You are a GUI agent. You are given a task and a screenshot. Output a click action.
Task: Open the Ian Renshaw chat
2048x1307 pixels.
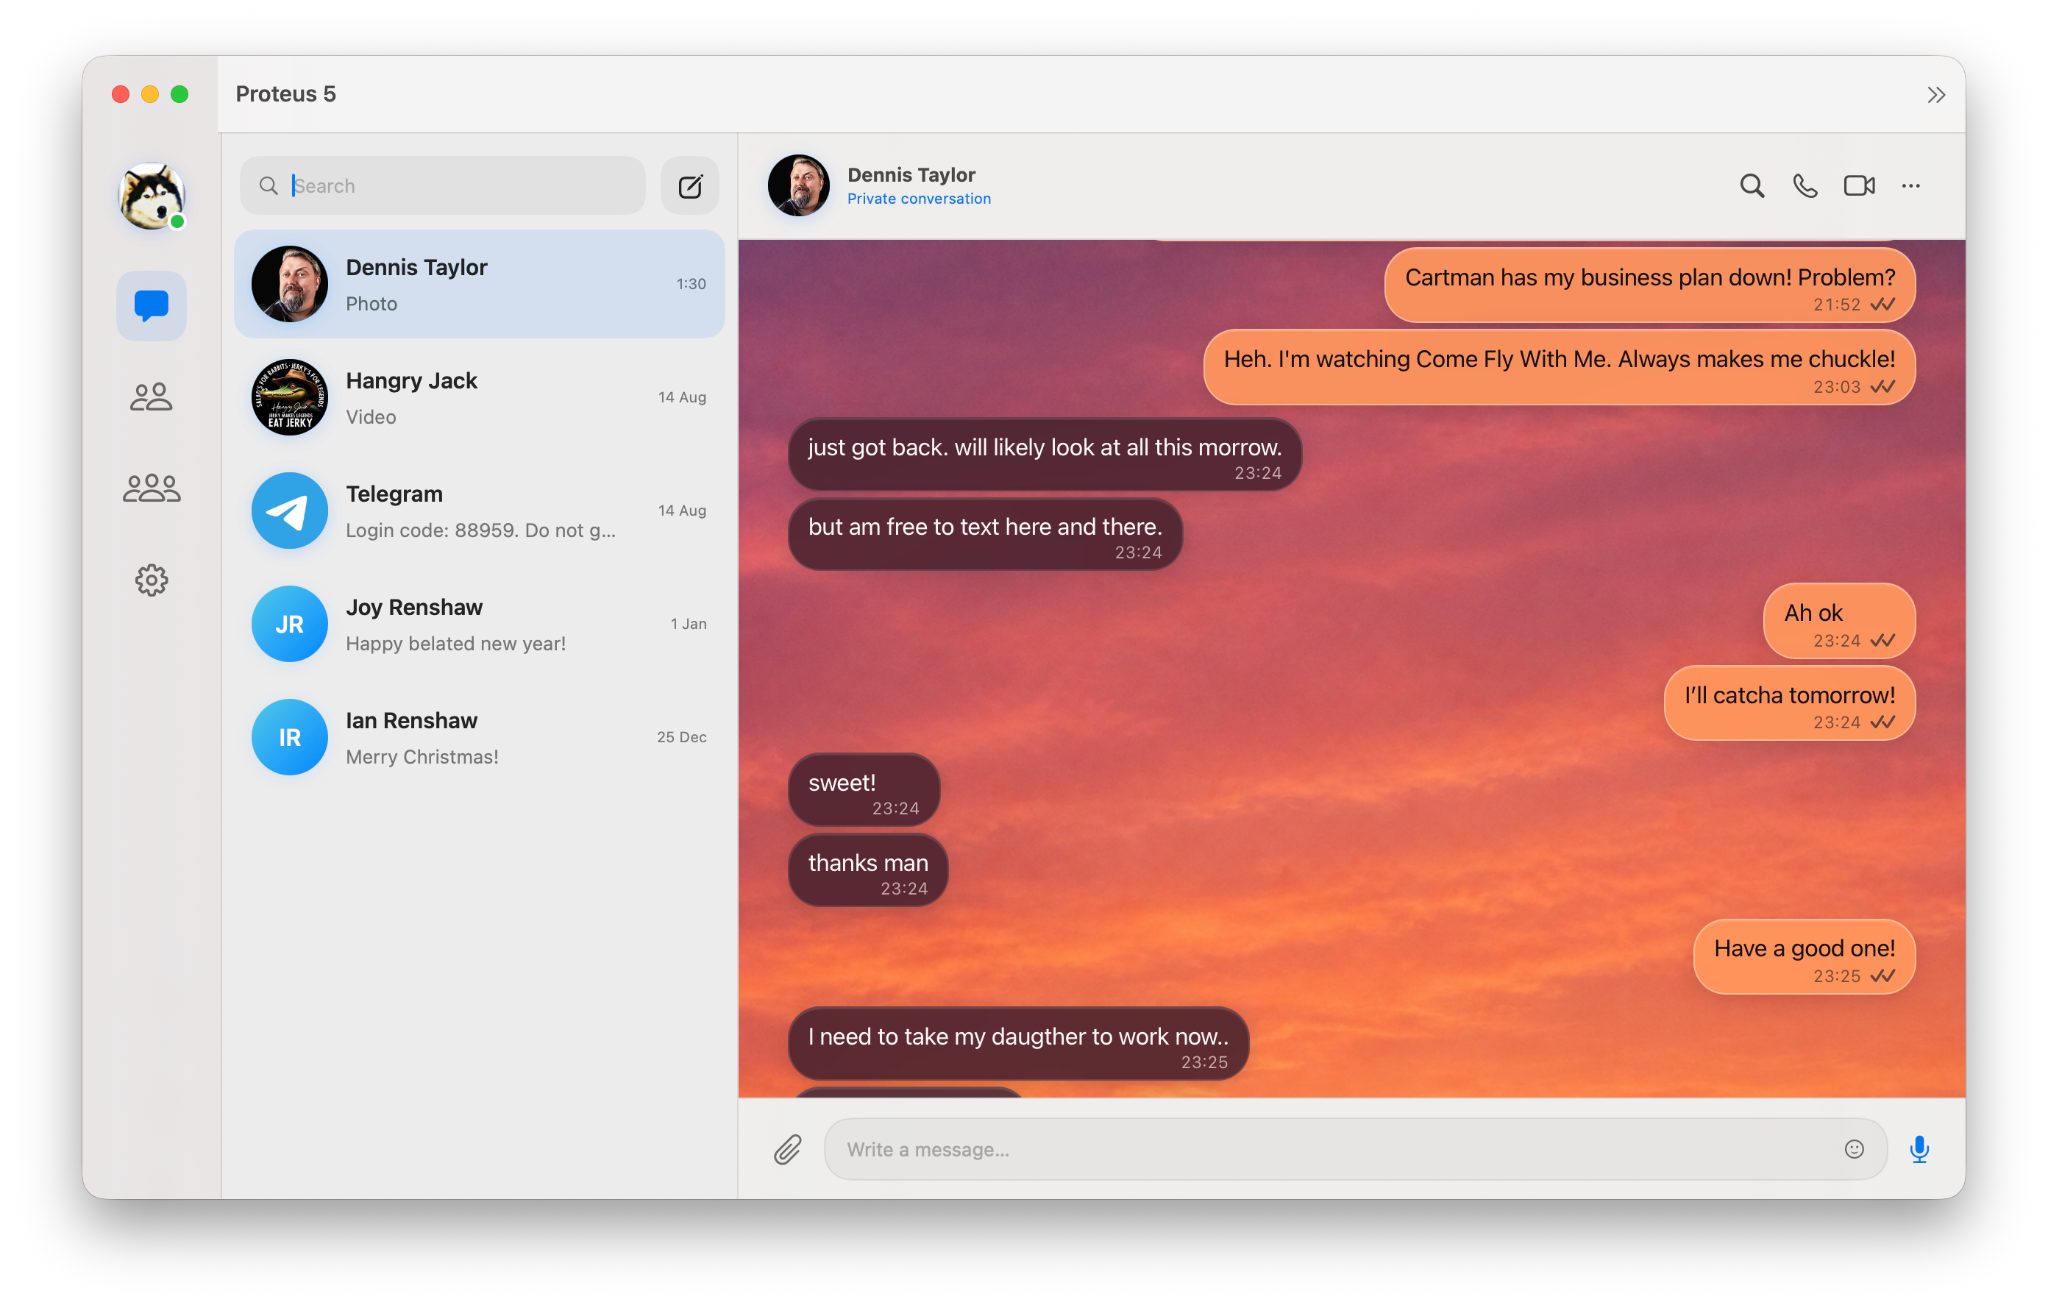click(x=479, y=738)
